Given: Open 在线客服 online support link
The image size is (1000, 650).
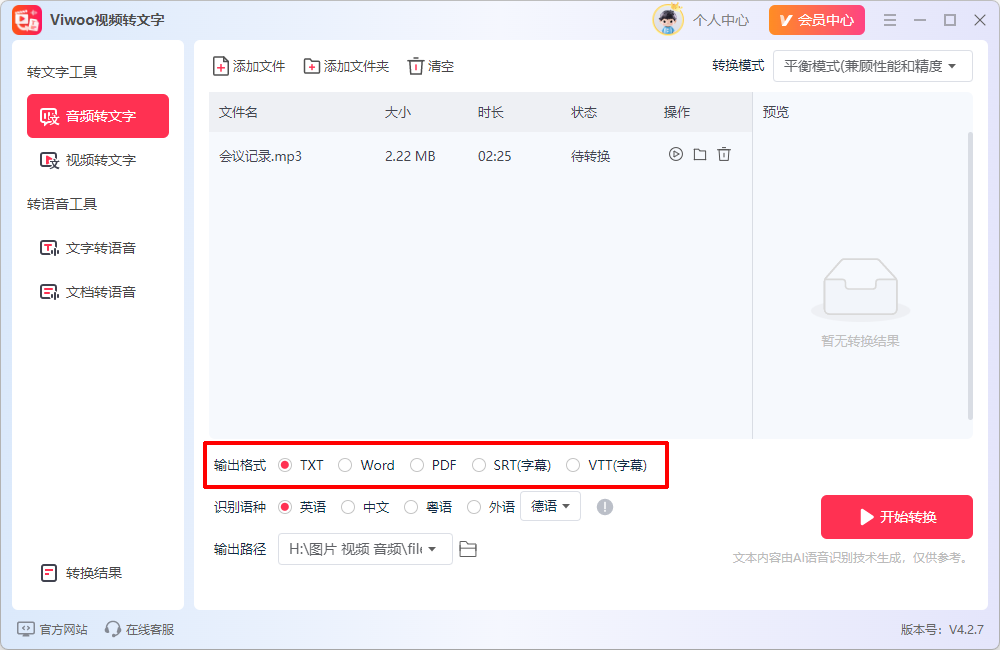Looking at the screenshot, I should click(140, 630).
